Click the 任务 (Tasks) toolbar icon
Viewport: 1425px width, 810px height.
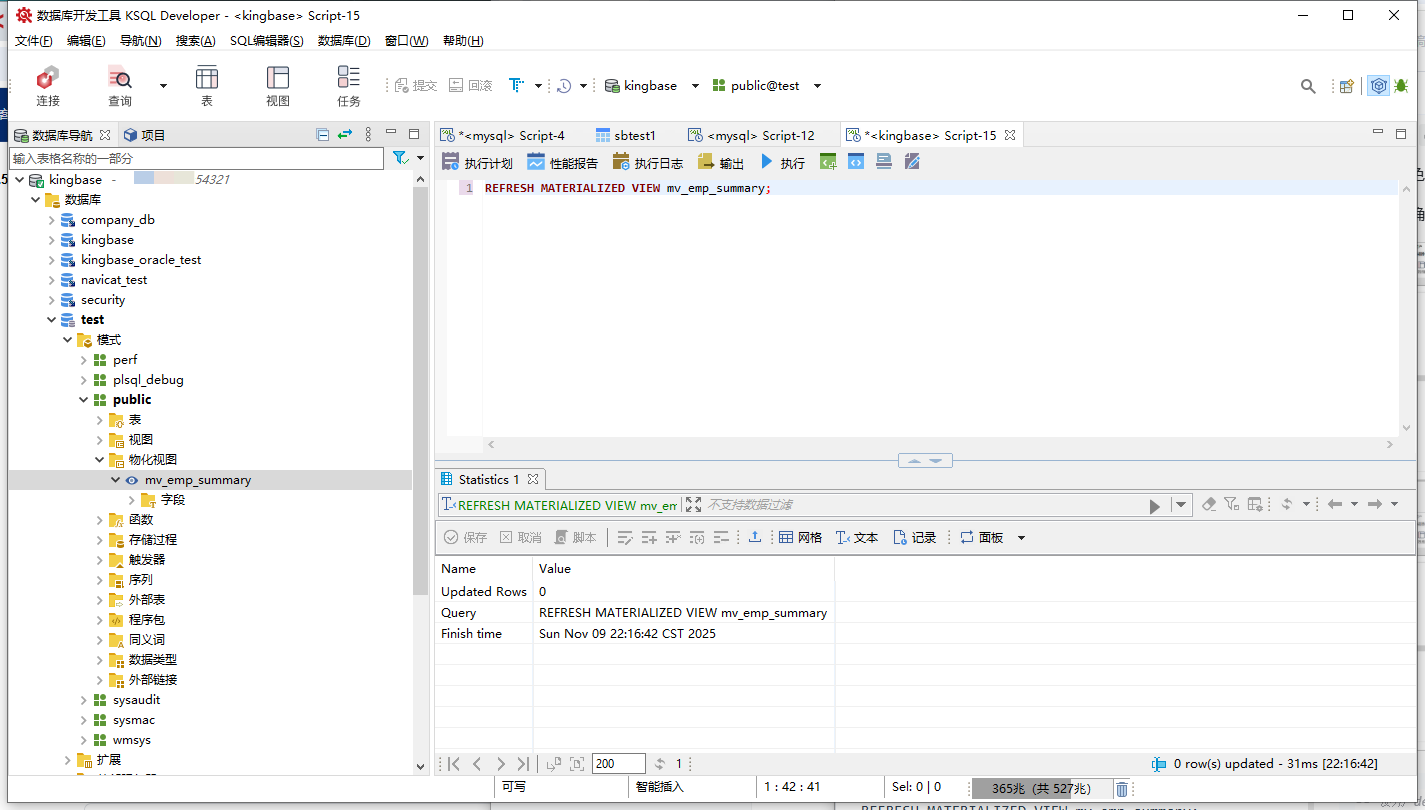coord(348,85)
